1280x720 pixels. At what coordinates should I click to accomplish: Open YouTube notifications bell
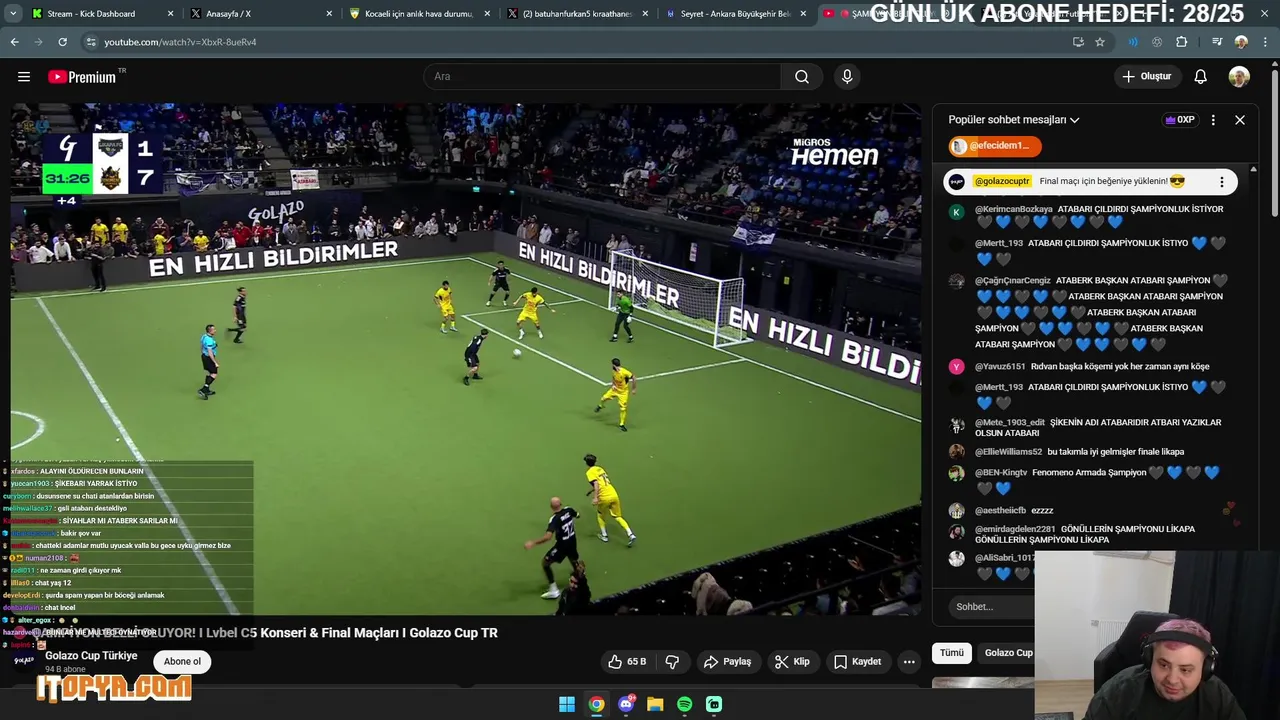pos(1201,77)
